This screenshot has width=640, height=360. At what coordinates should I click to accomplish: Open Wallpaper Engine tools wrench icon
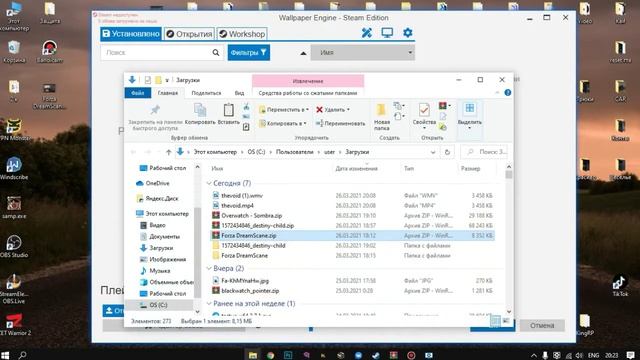[367, 33]
